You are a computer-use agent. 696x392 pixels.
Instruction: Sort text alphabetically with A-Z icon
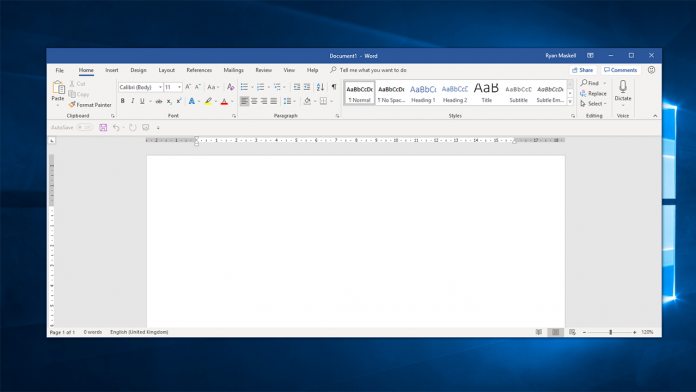point(320,87)
